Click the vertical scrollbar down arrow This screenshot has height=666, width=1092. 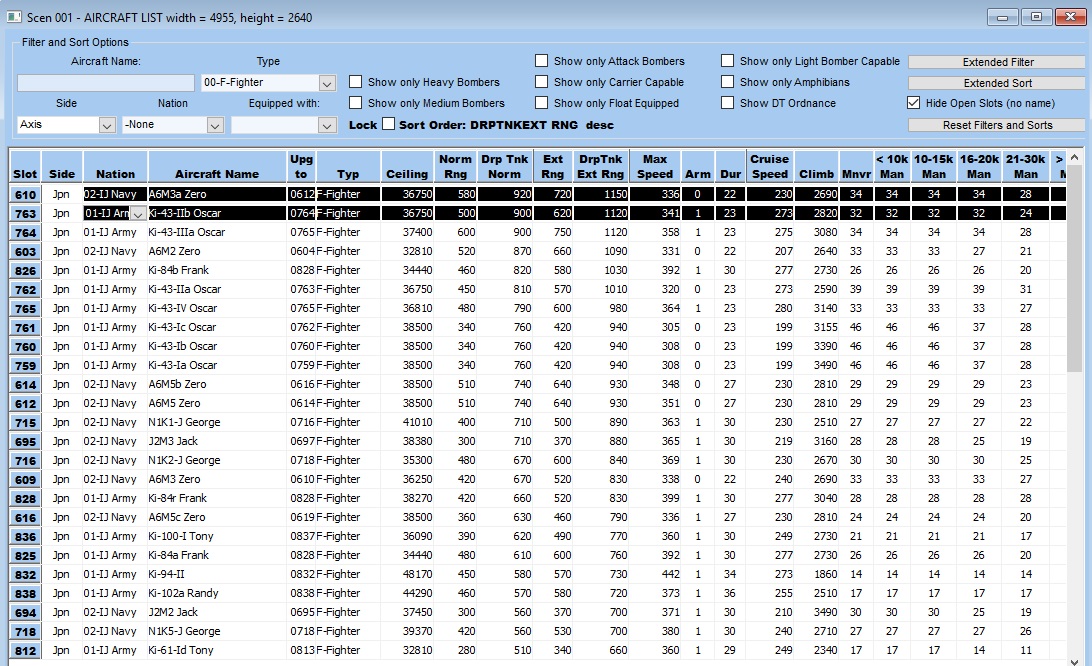point(1075,661)
